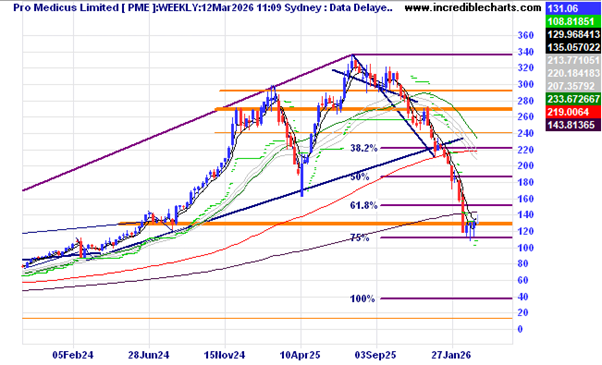Click the 260 price axis label
The height and width of the screenshot is (365, 602).
[526, 117]
